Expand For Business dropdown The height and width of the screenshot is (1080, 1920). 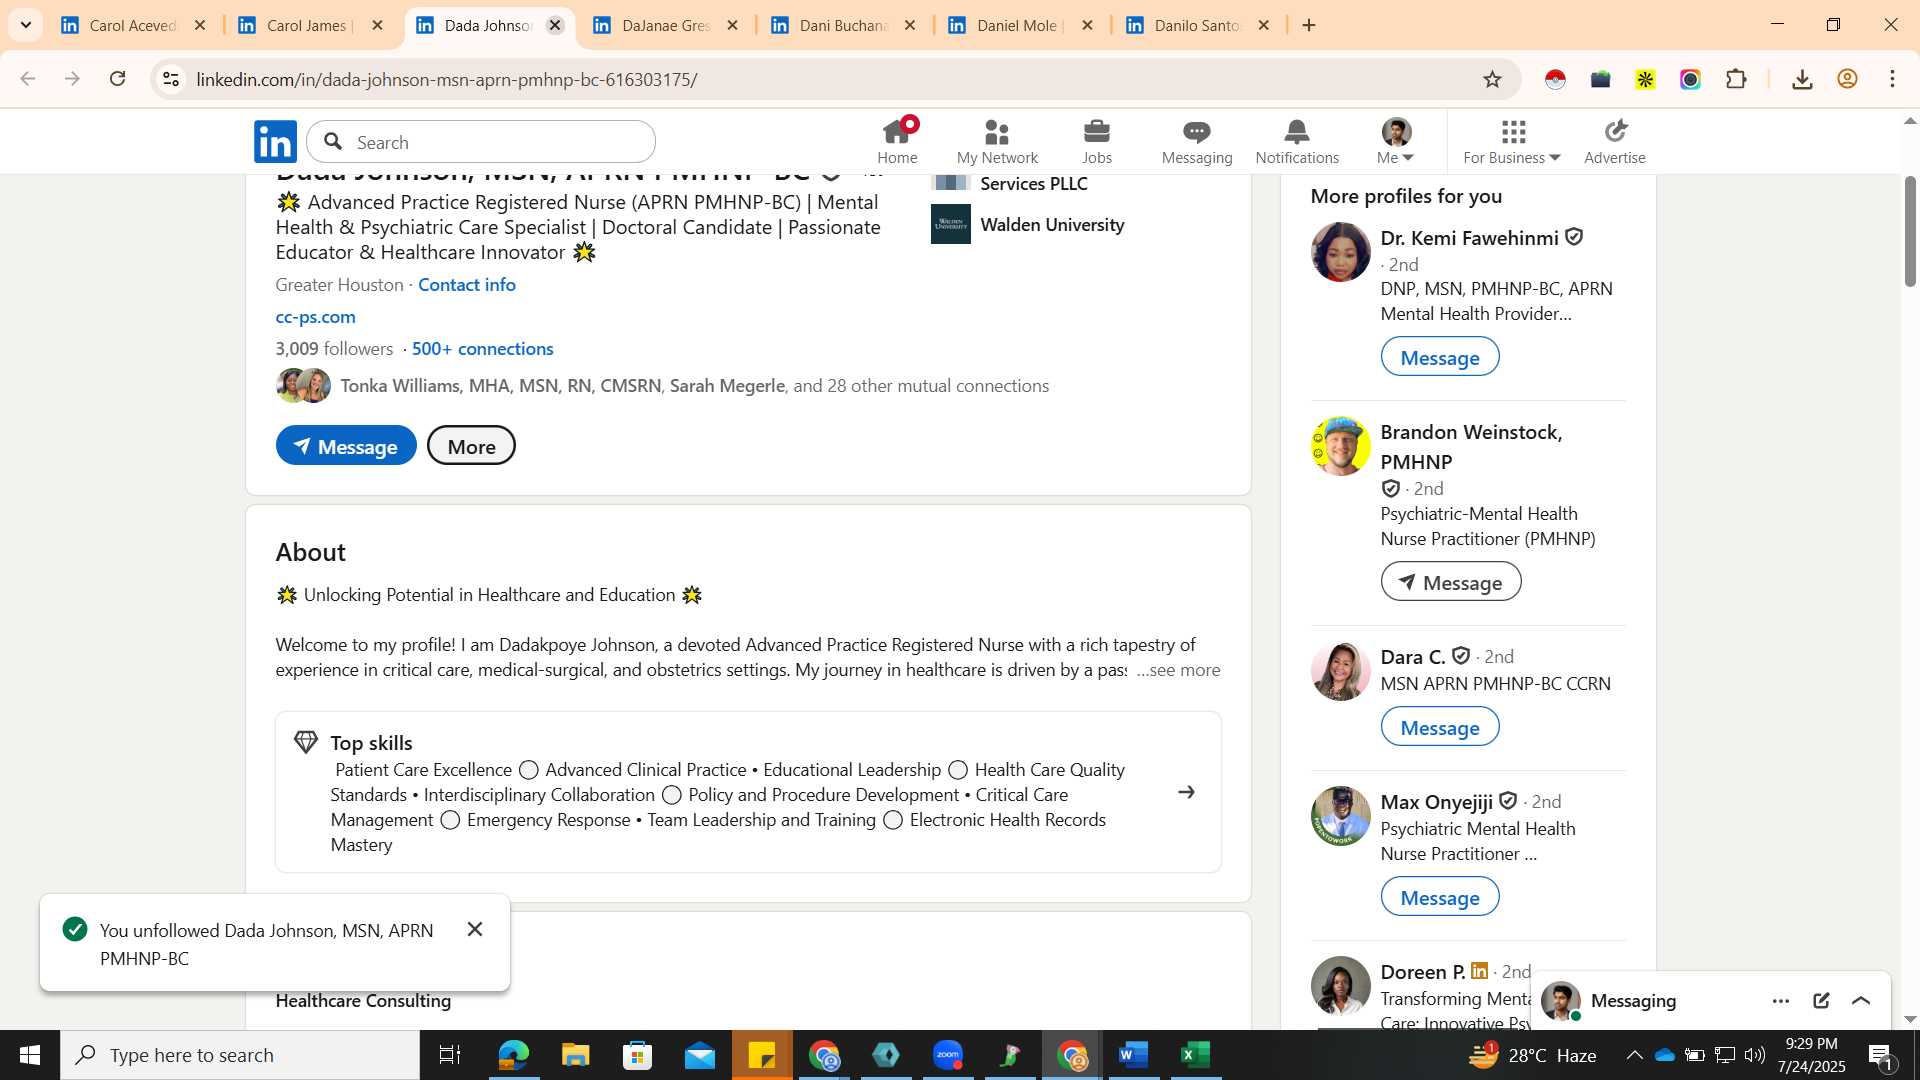click(x=1512, y=141)
